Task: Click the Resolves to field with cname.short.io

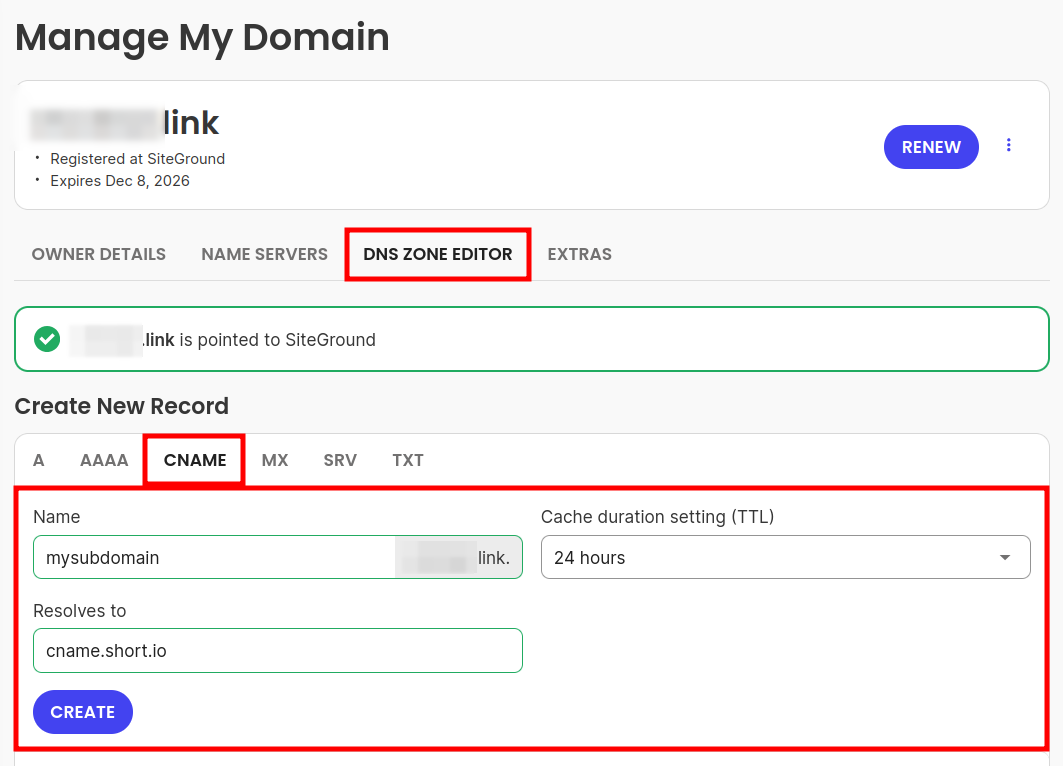Action: coord(277,651)
